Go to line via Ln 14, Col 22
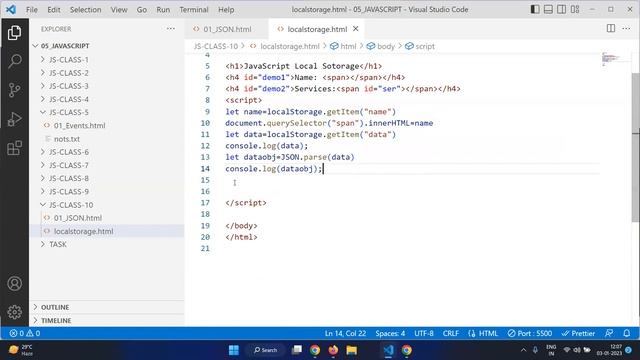The width and height of the screenshot is (640, 360). (x=345, y=333)
